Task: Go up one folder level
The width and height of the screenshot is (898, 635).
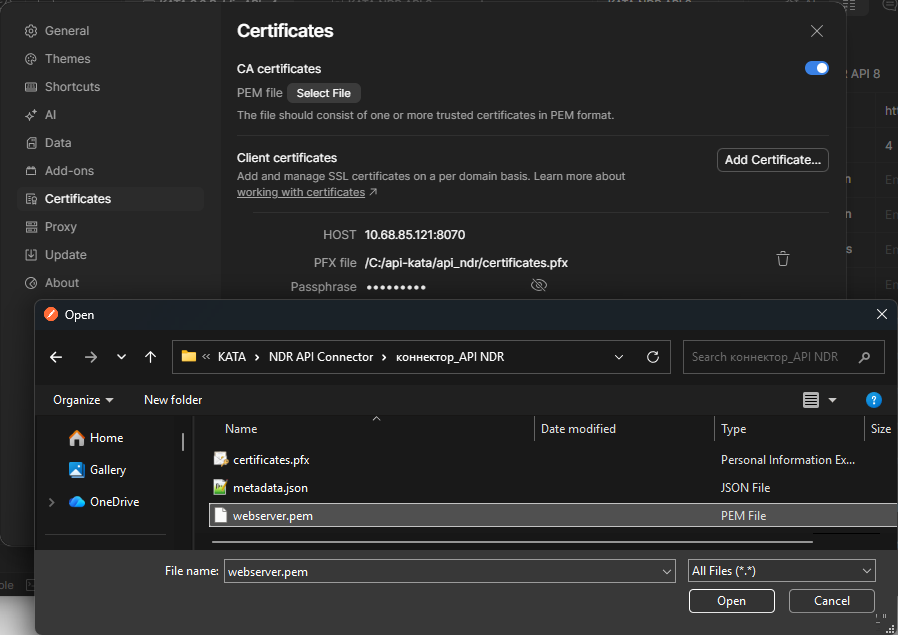Action: pos(151,357)
